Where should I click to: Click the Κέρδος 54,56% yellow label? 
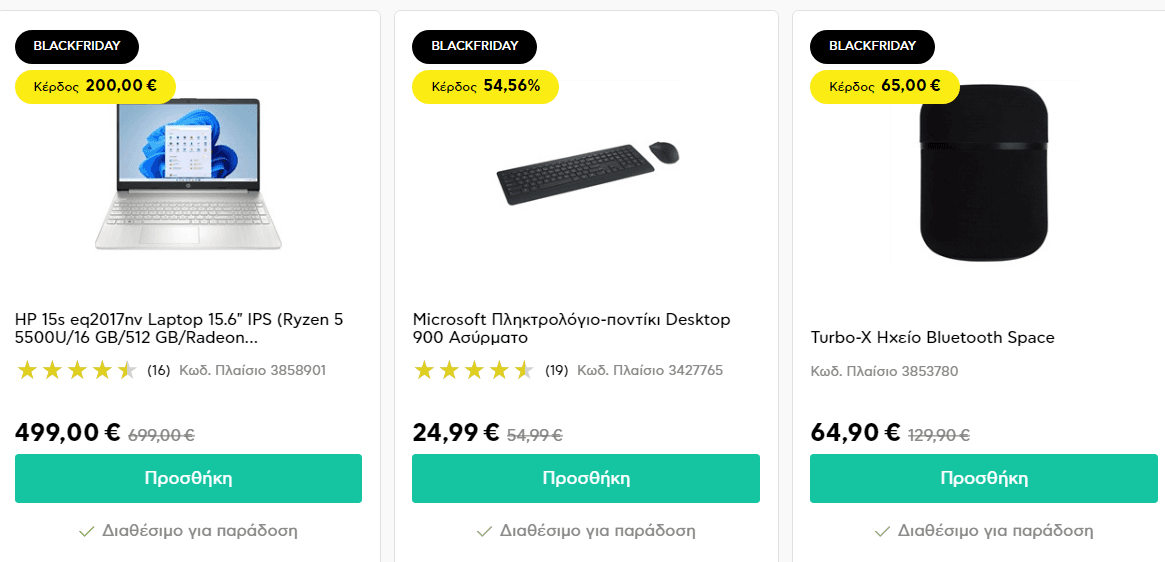(x=485, y=86)
